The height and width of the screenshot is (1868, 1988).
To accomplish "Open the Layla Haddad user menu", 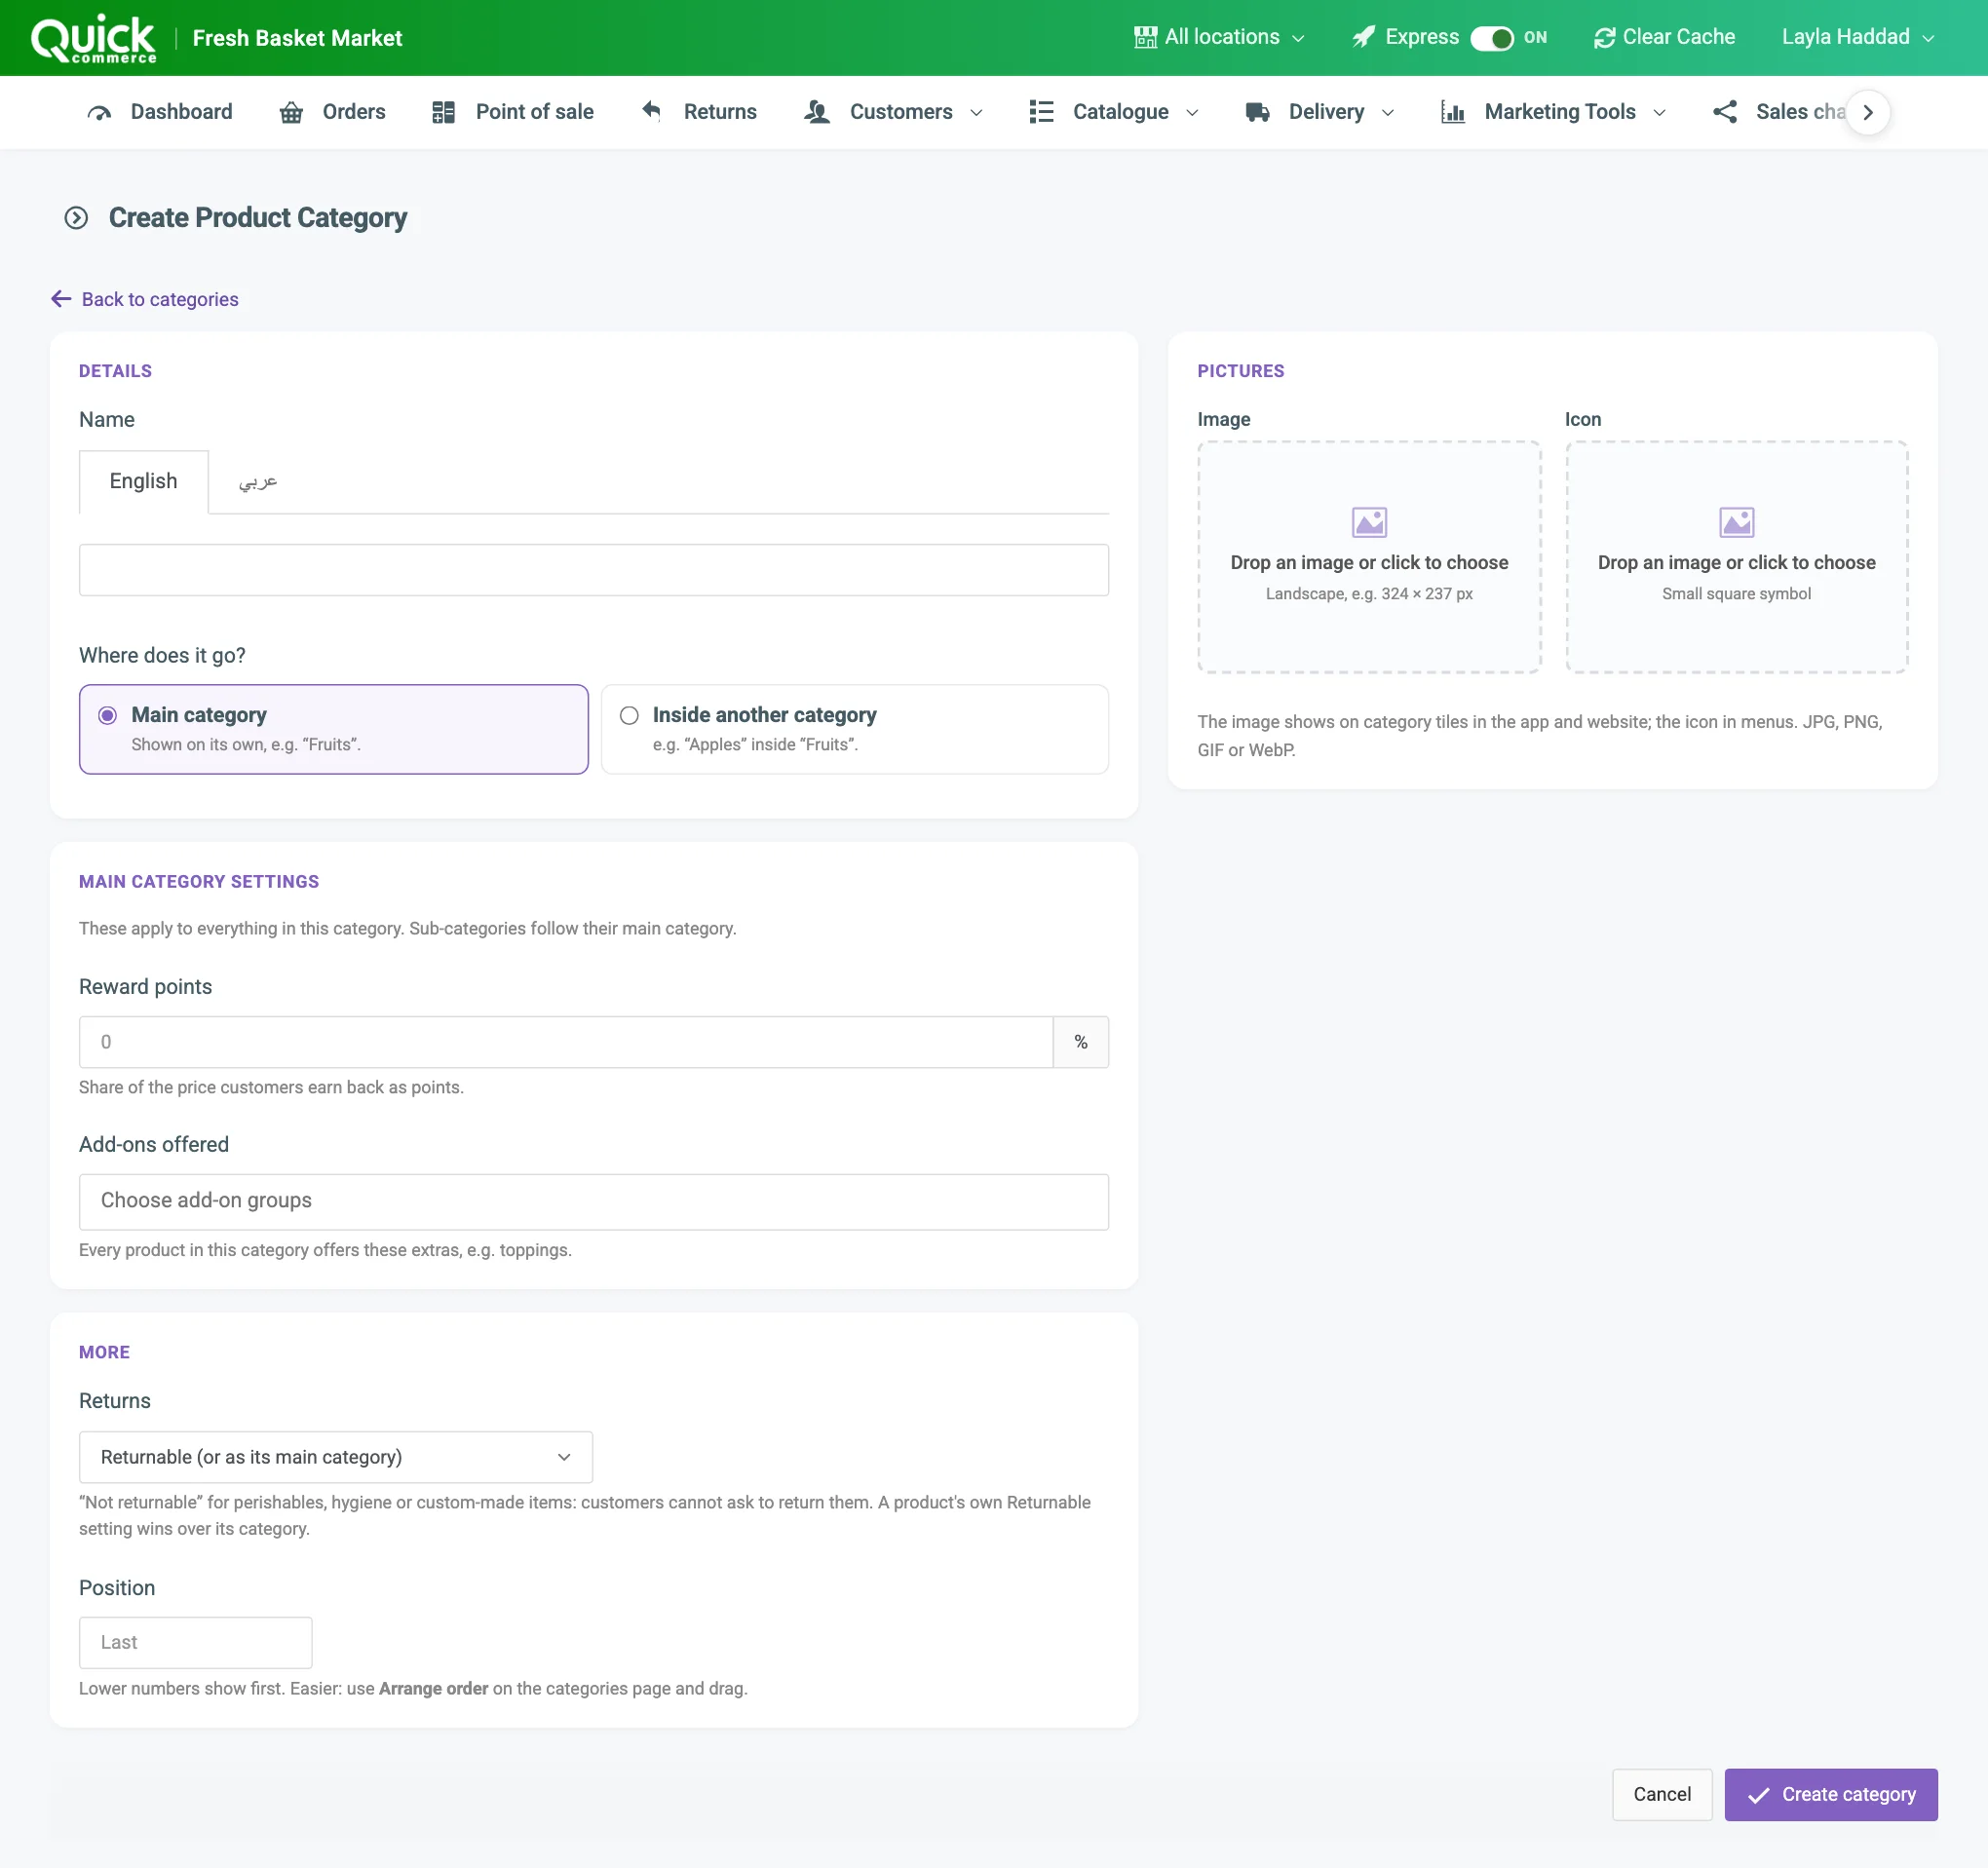I will 1857,37.
